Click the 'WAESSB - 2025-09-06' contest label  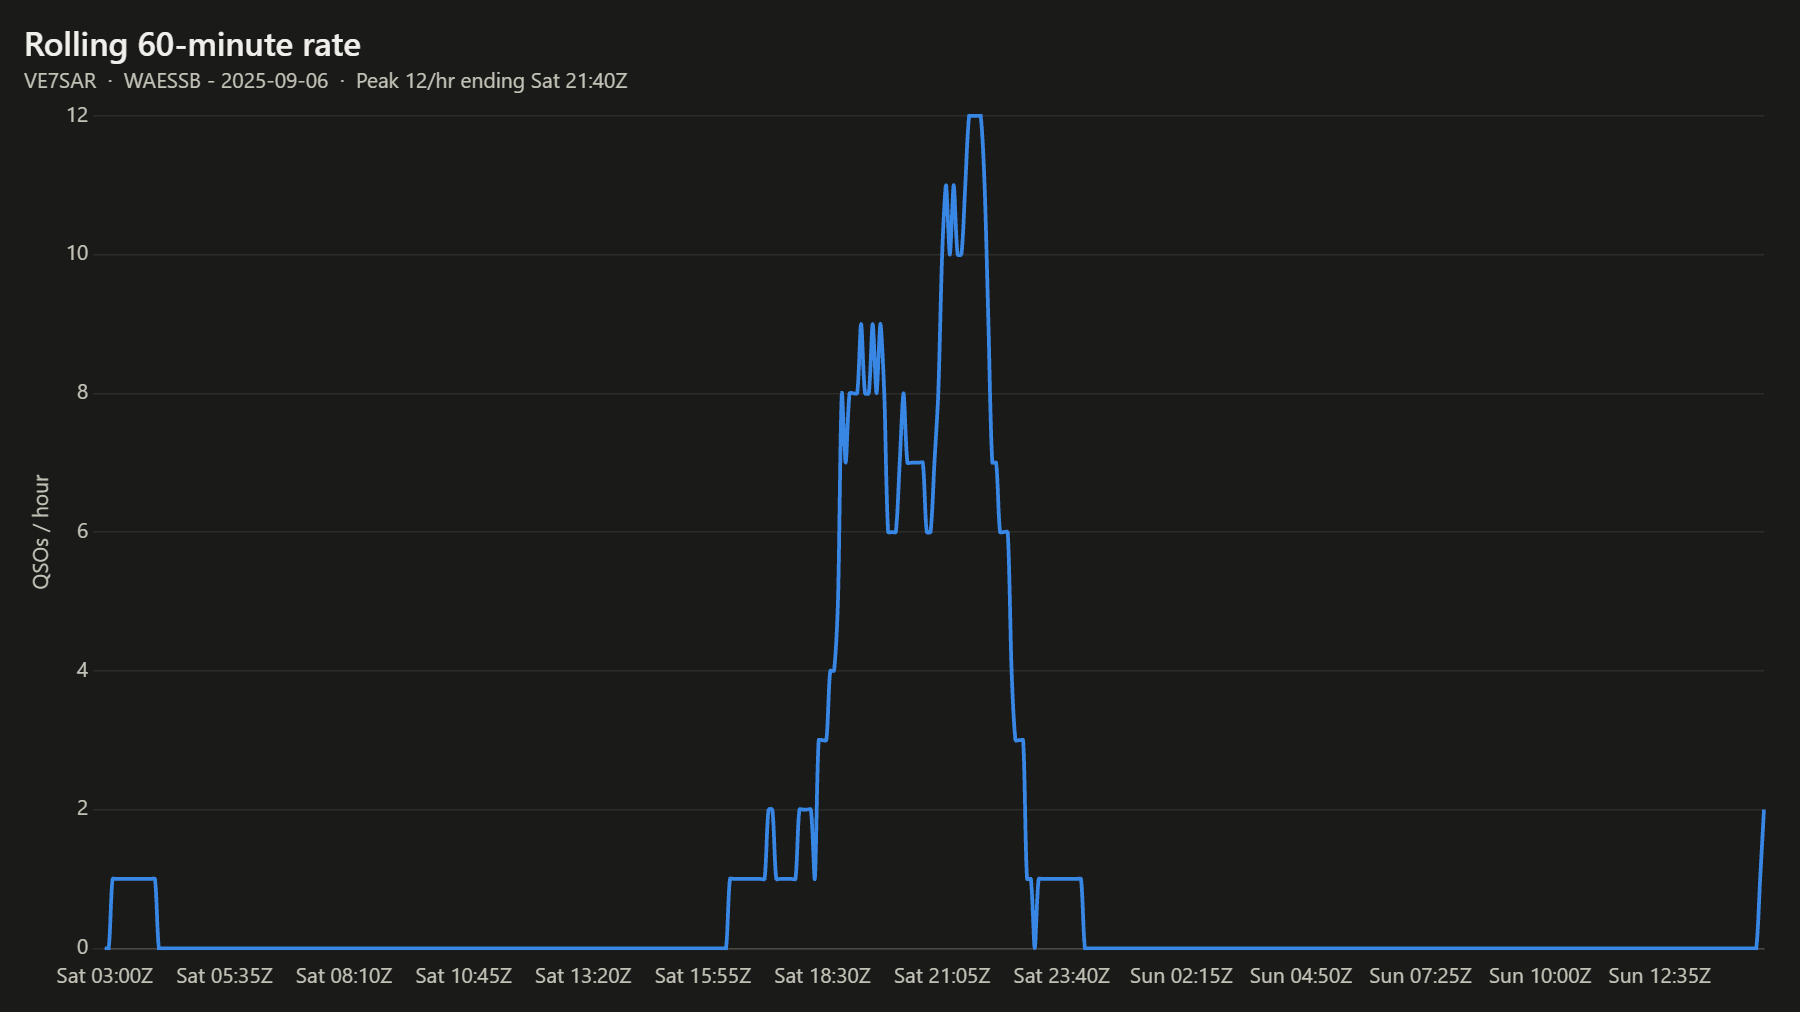pyautogui.click(x=226, y=81)
